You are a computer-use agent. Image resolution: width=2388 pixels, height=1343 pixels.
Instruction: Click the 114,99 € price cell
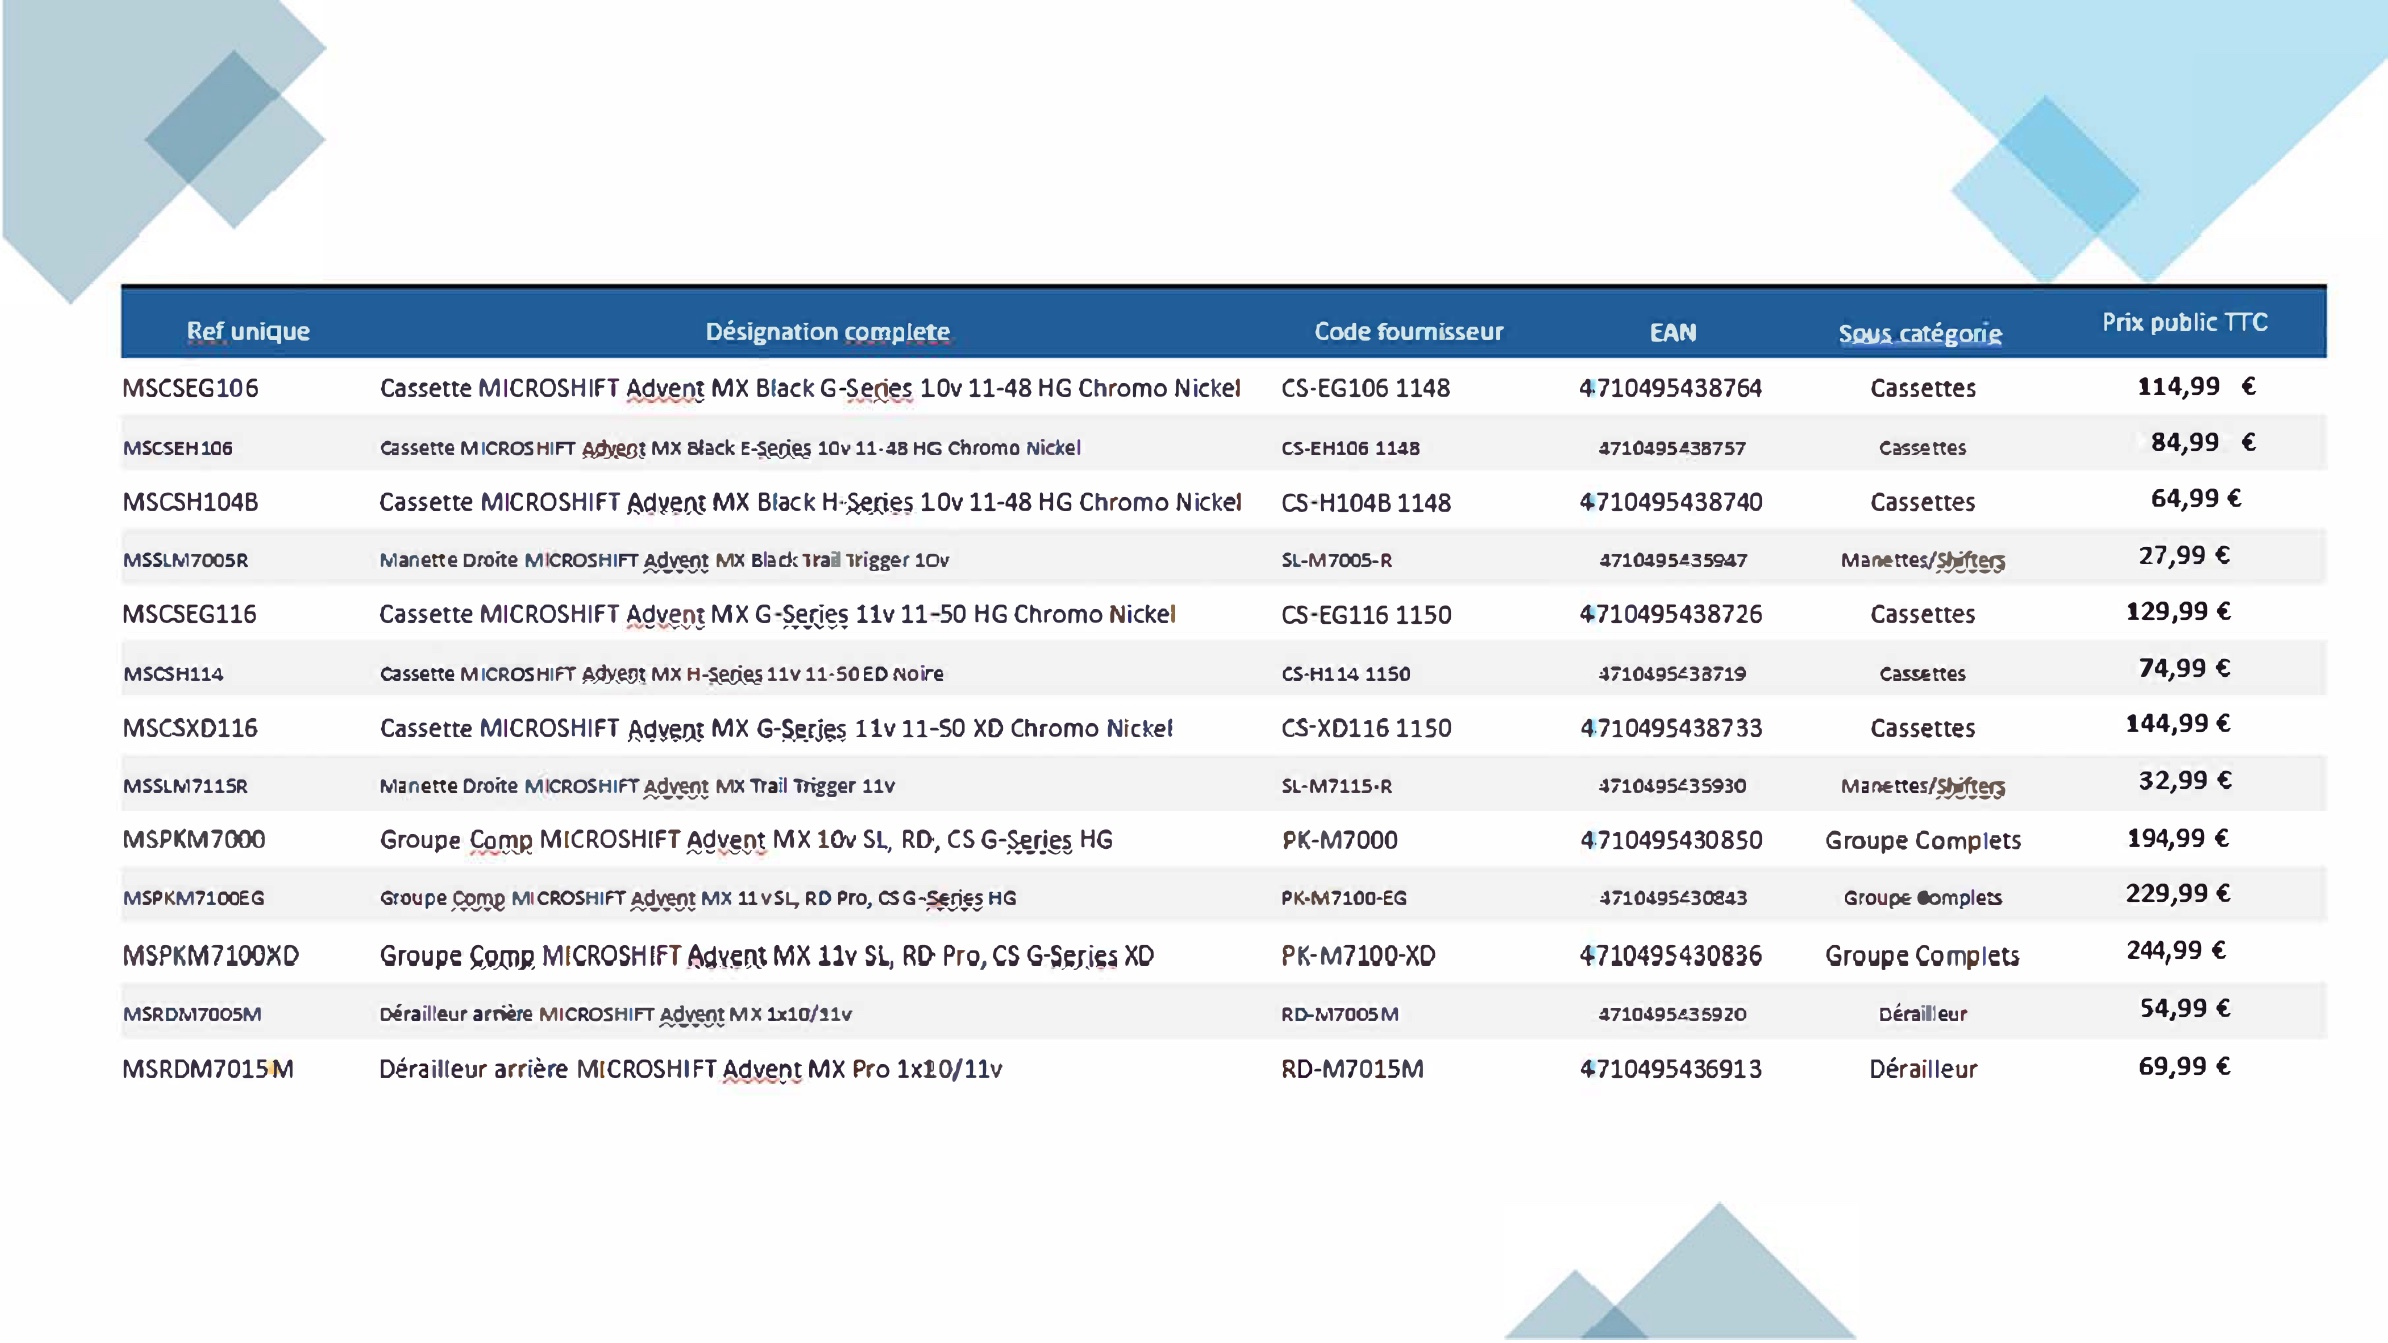[2195, 386]
